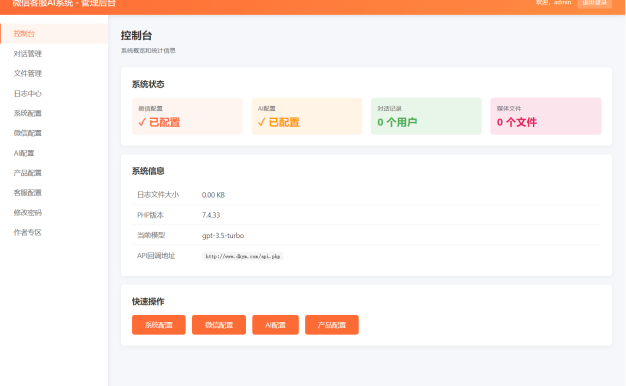Open 系统配置 in the sidebar menu
The width and height of the screenshot is (626, 386).
click(x=54, y=113)
